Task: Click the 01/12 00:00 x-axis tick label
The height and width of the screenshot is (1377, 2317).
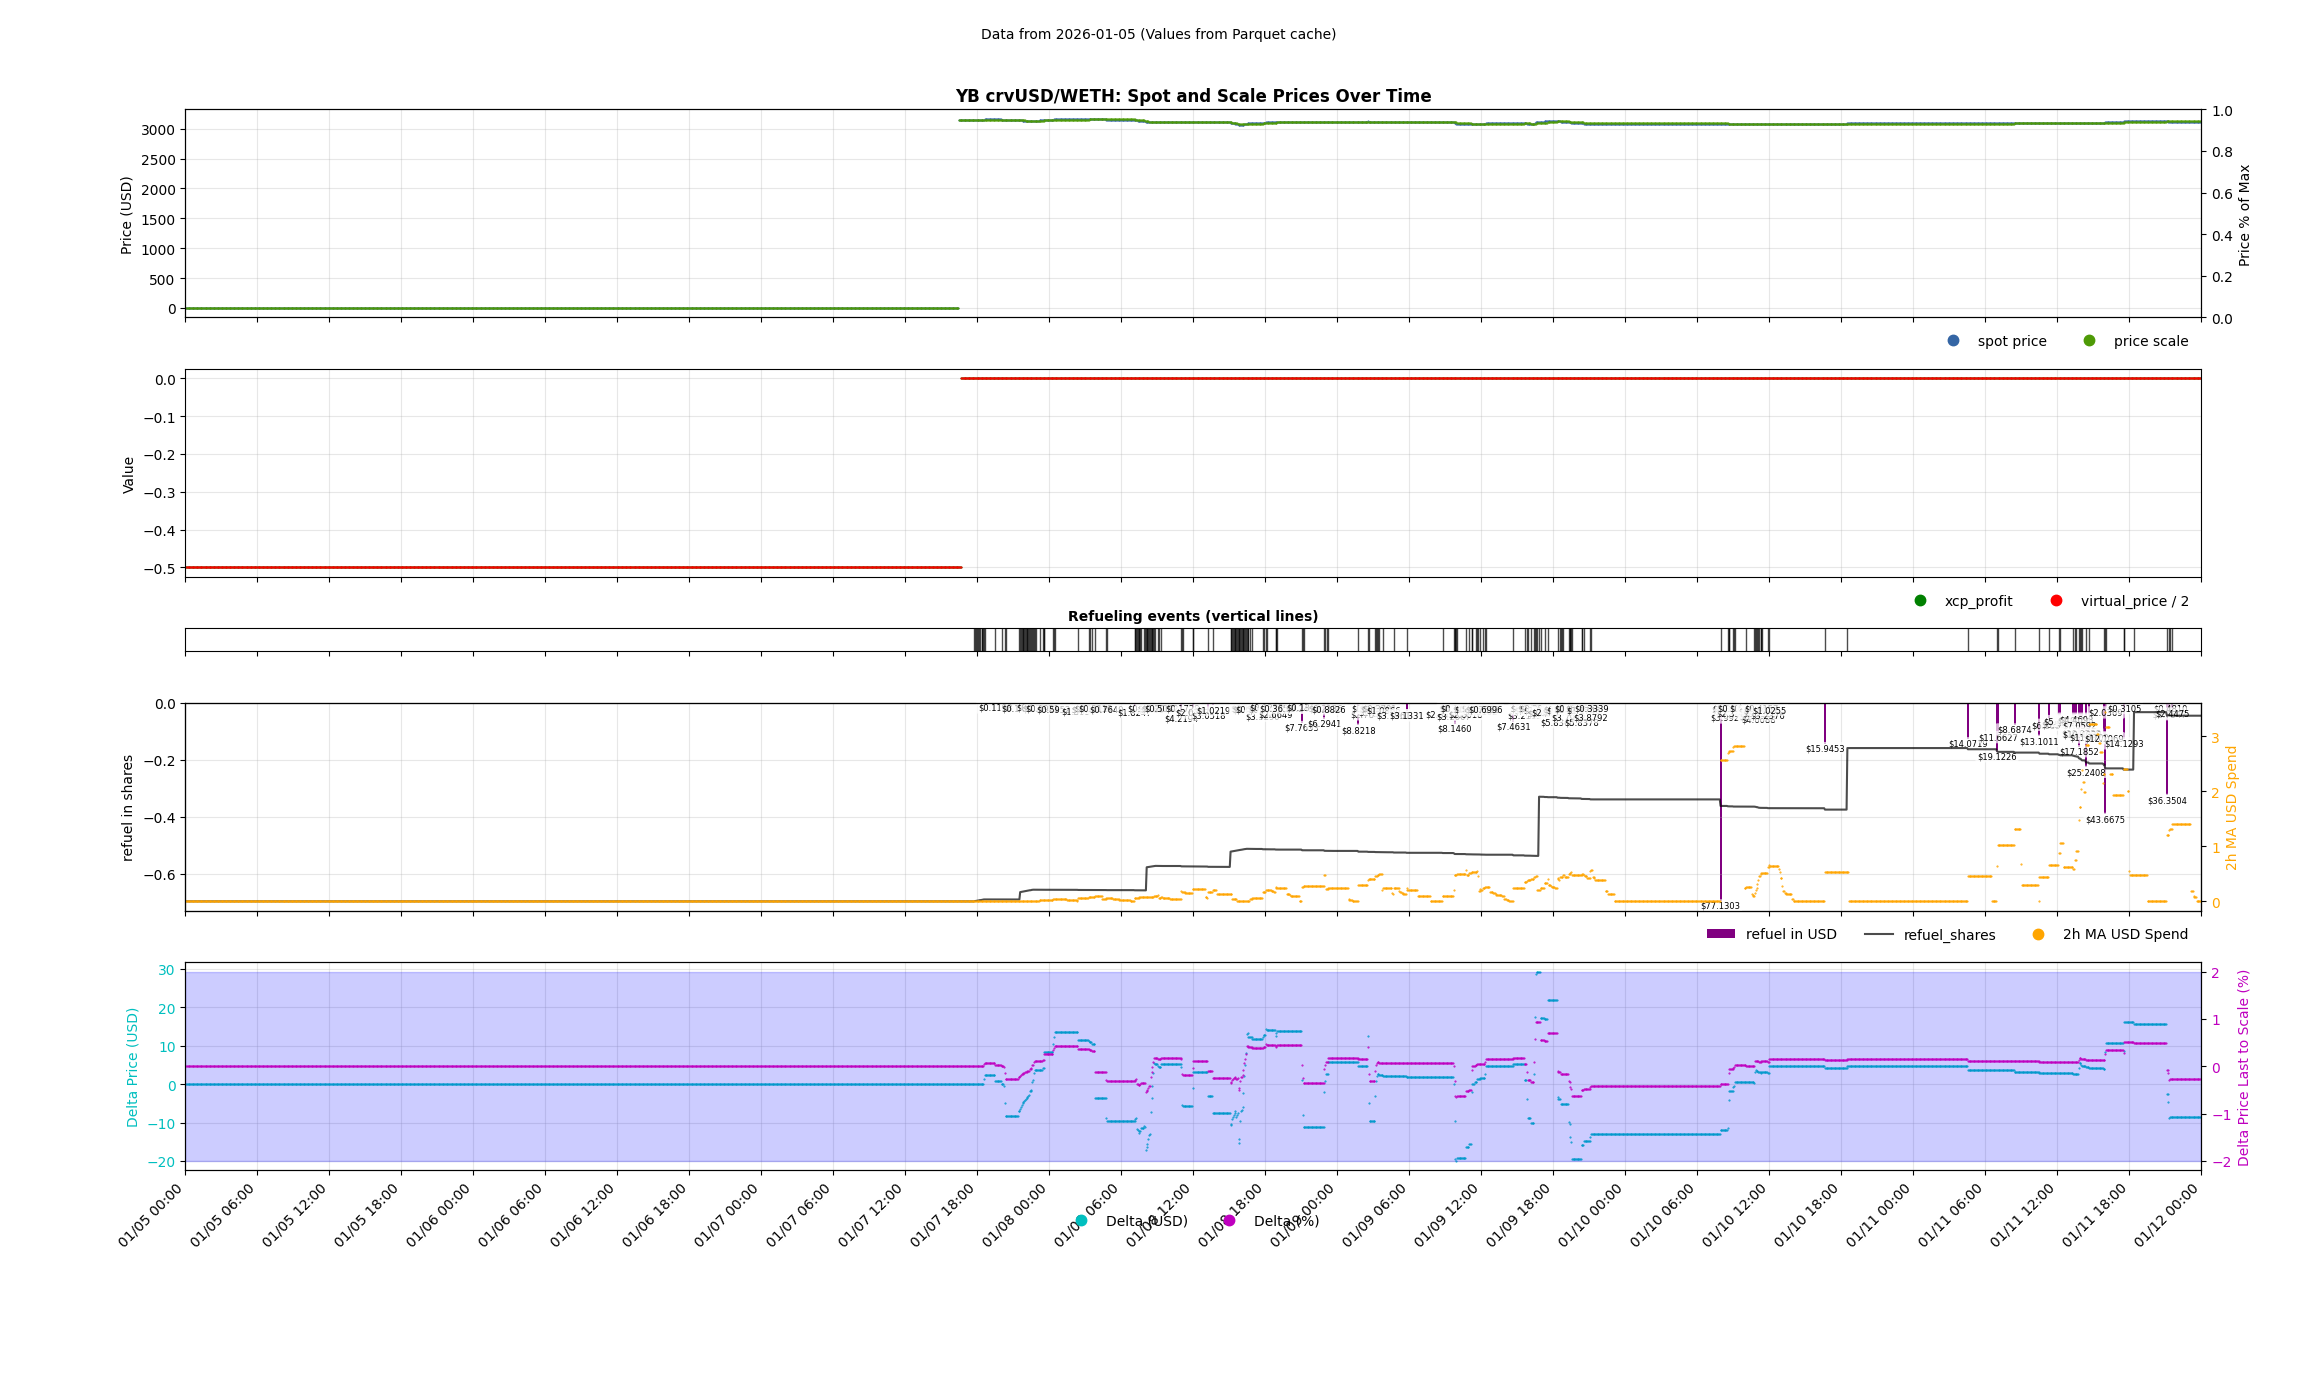Action: click(2166, 1216)
